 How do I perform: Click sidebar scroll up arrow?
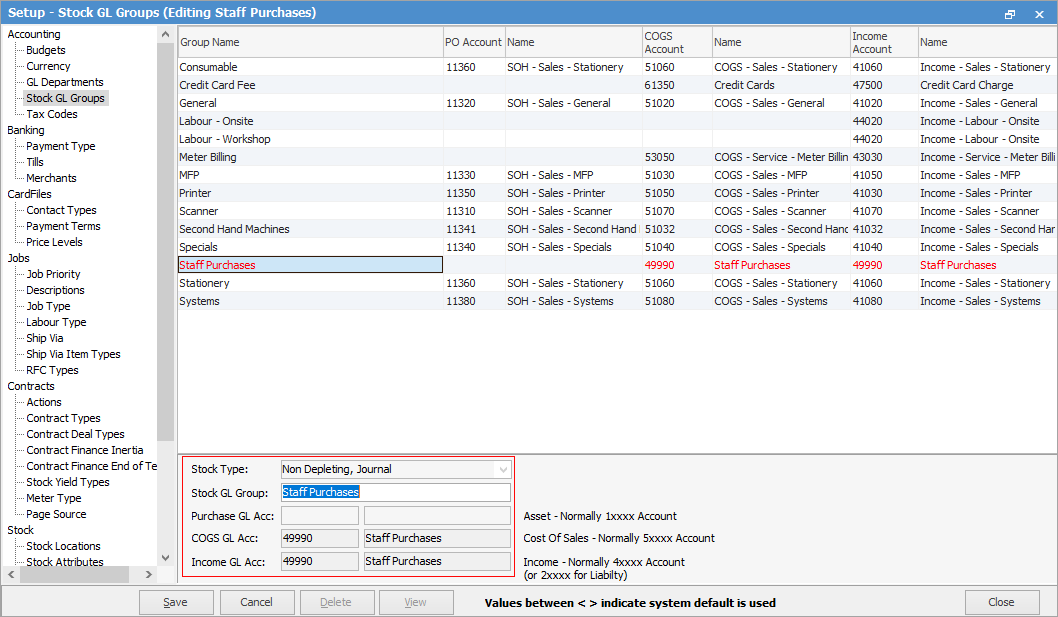(x=165, y=34)
